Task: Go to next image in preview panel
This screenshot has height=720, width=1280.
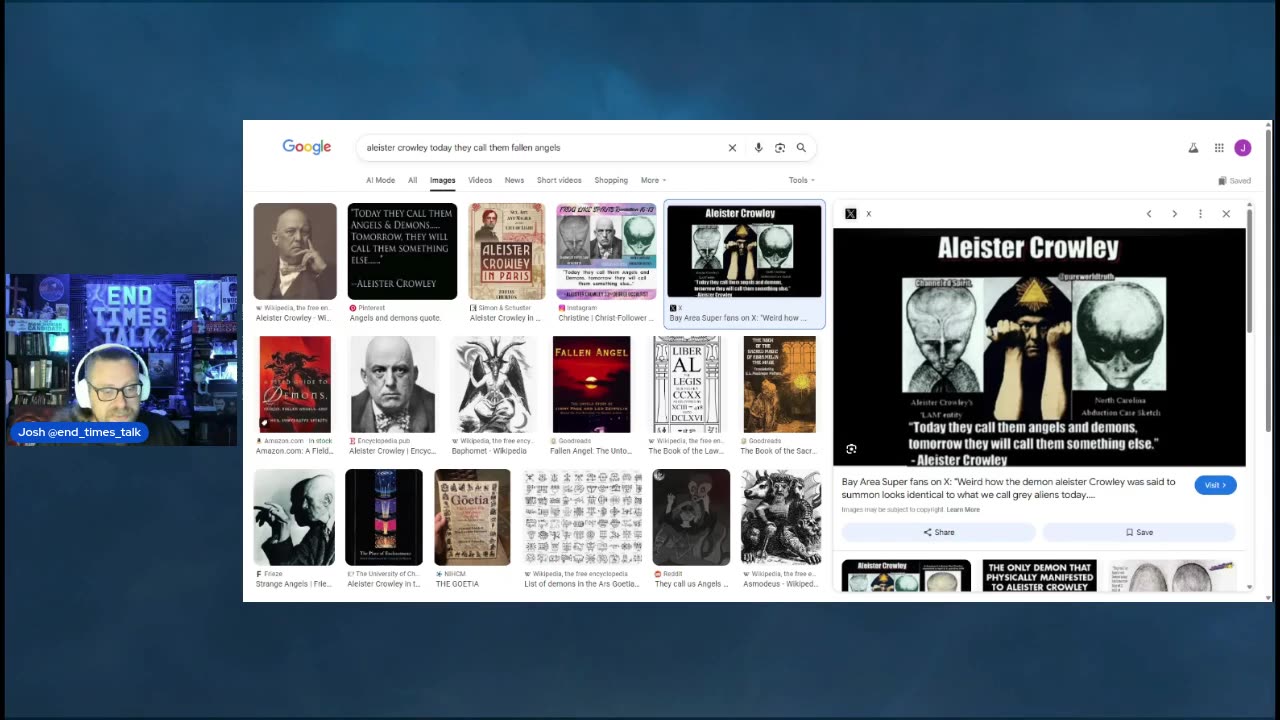Action: click(1175, 214)
